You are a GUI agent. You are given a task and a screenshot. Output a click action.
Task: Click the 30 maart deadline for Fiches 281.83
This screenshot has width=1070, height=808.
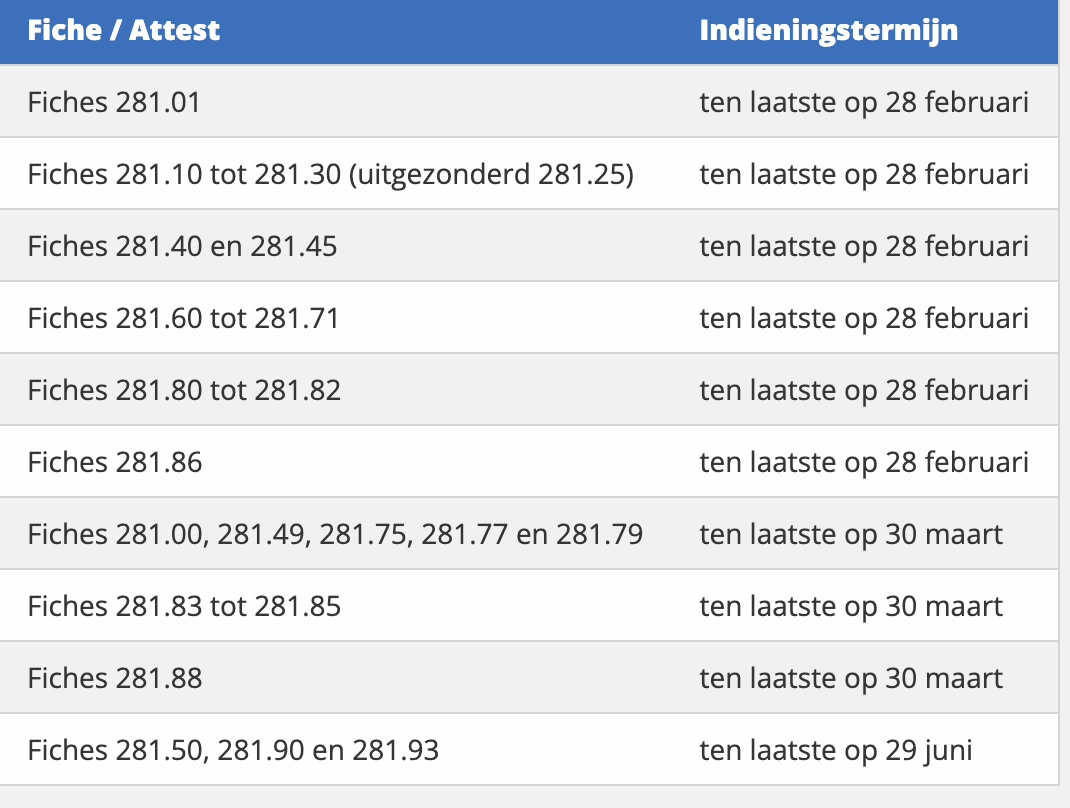point(851,606)
